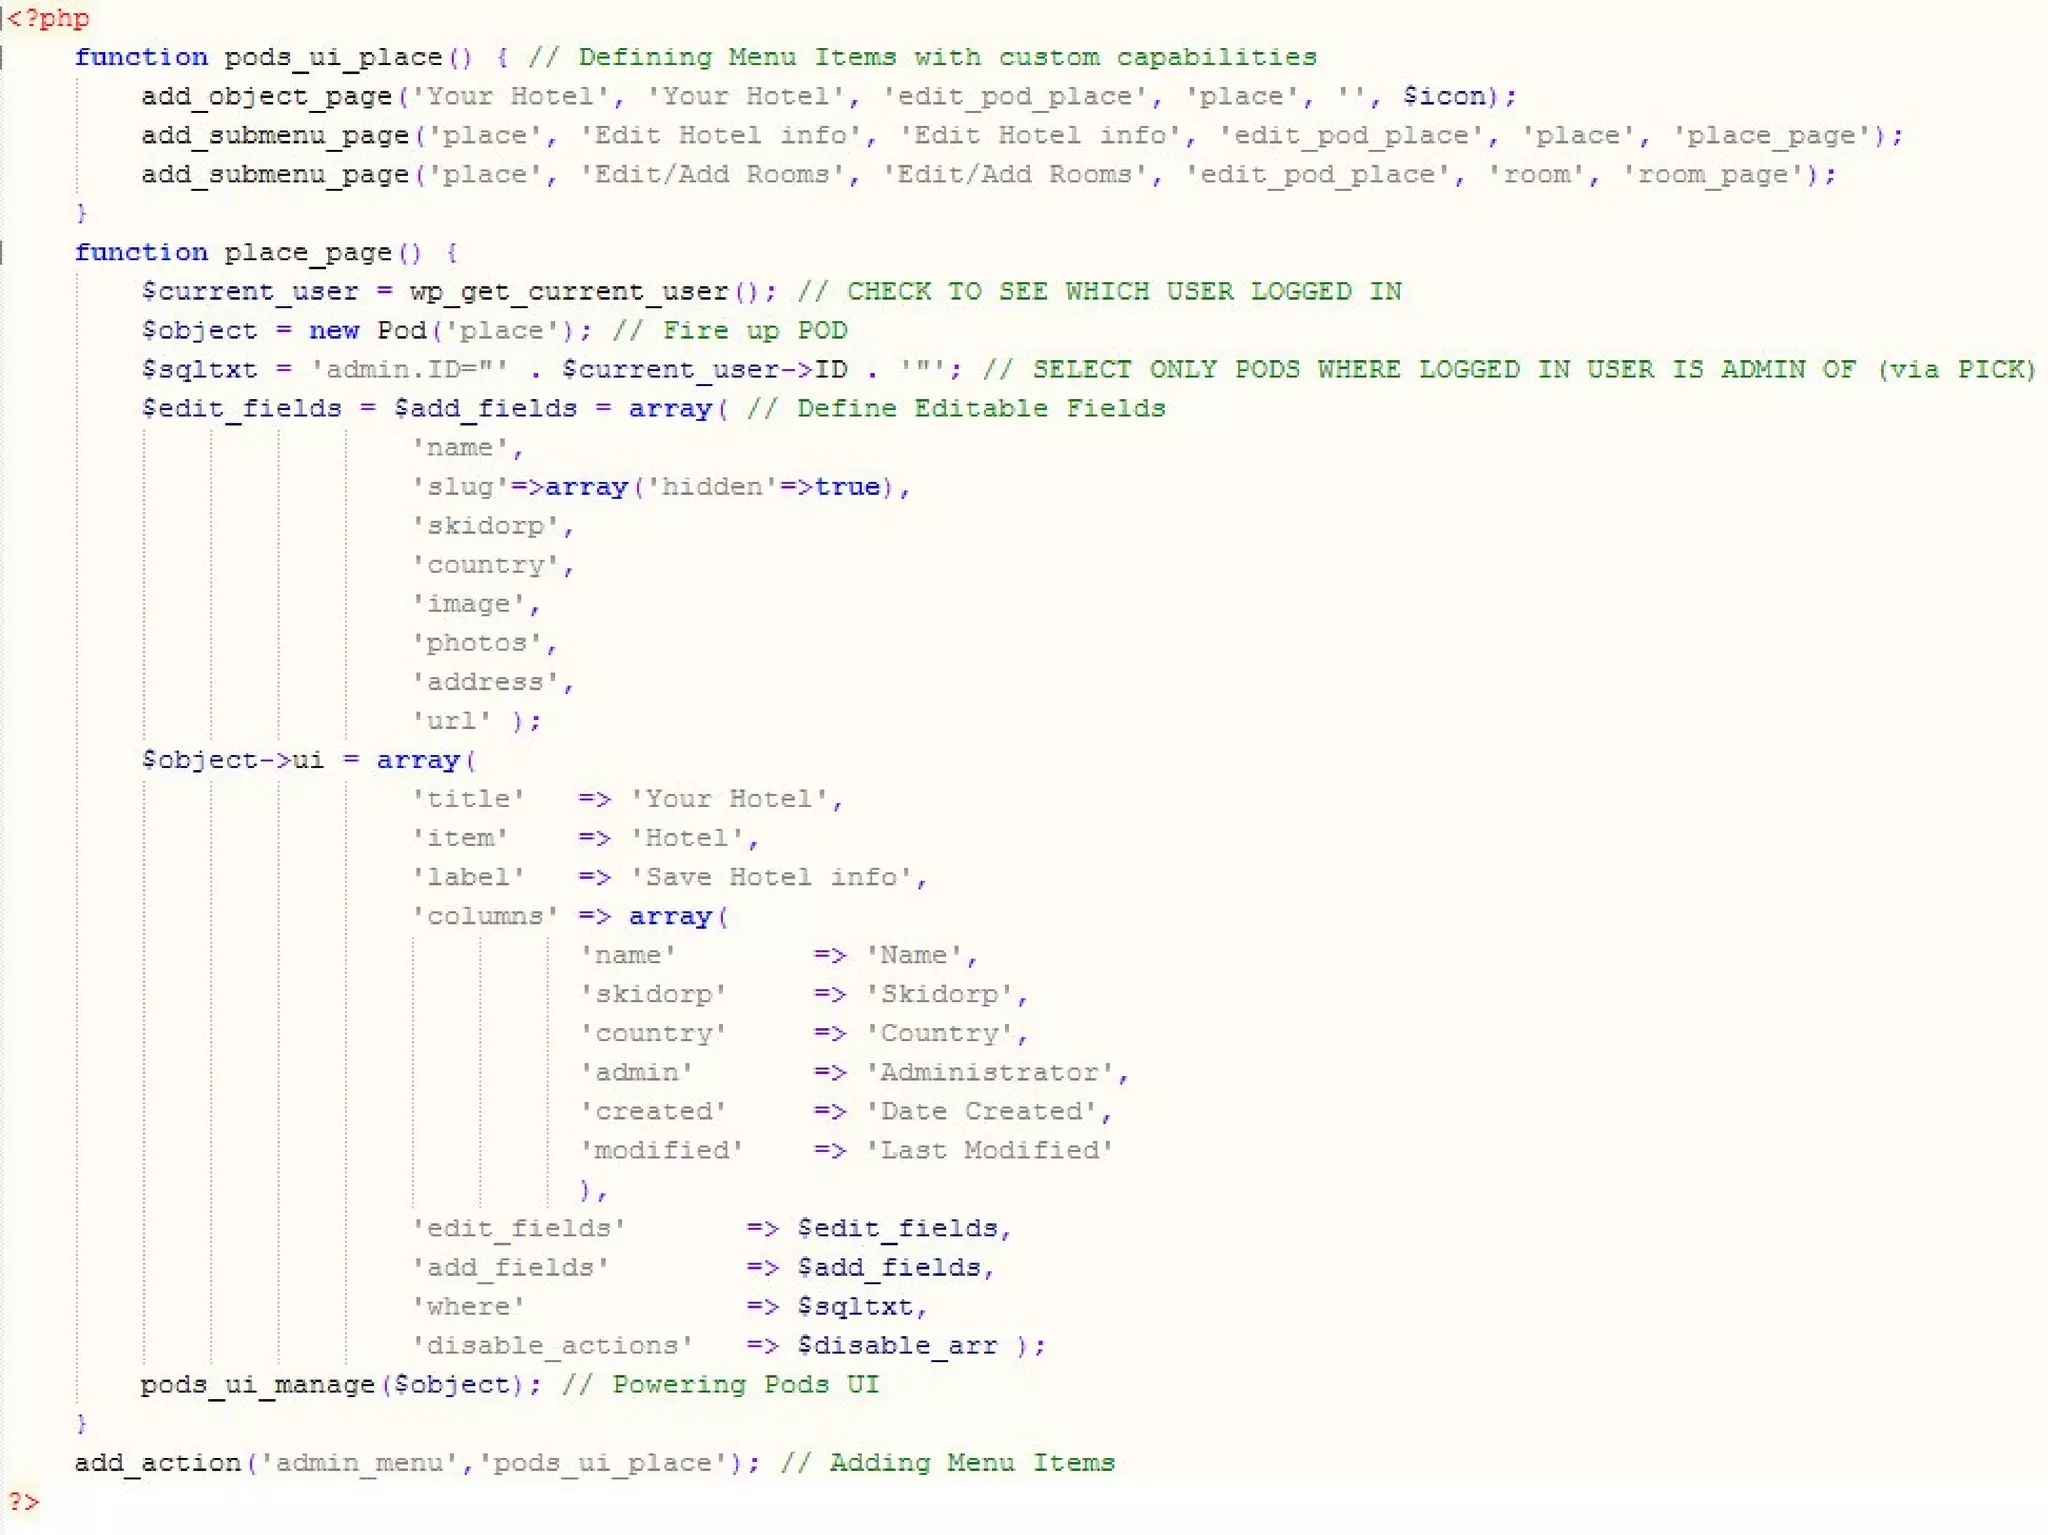
Task: Click the place_page function definition name
Action: [x=307, y=252]
